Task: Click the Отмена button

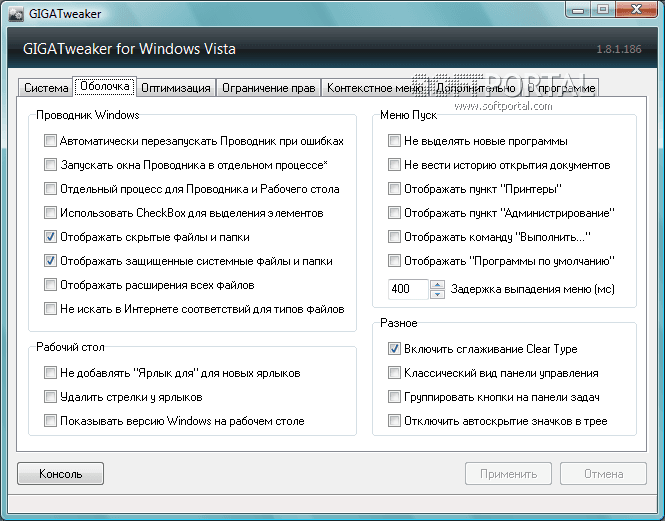Action: pos(603,473)
